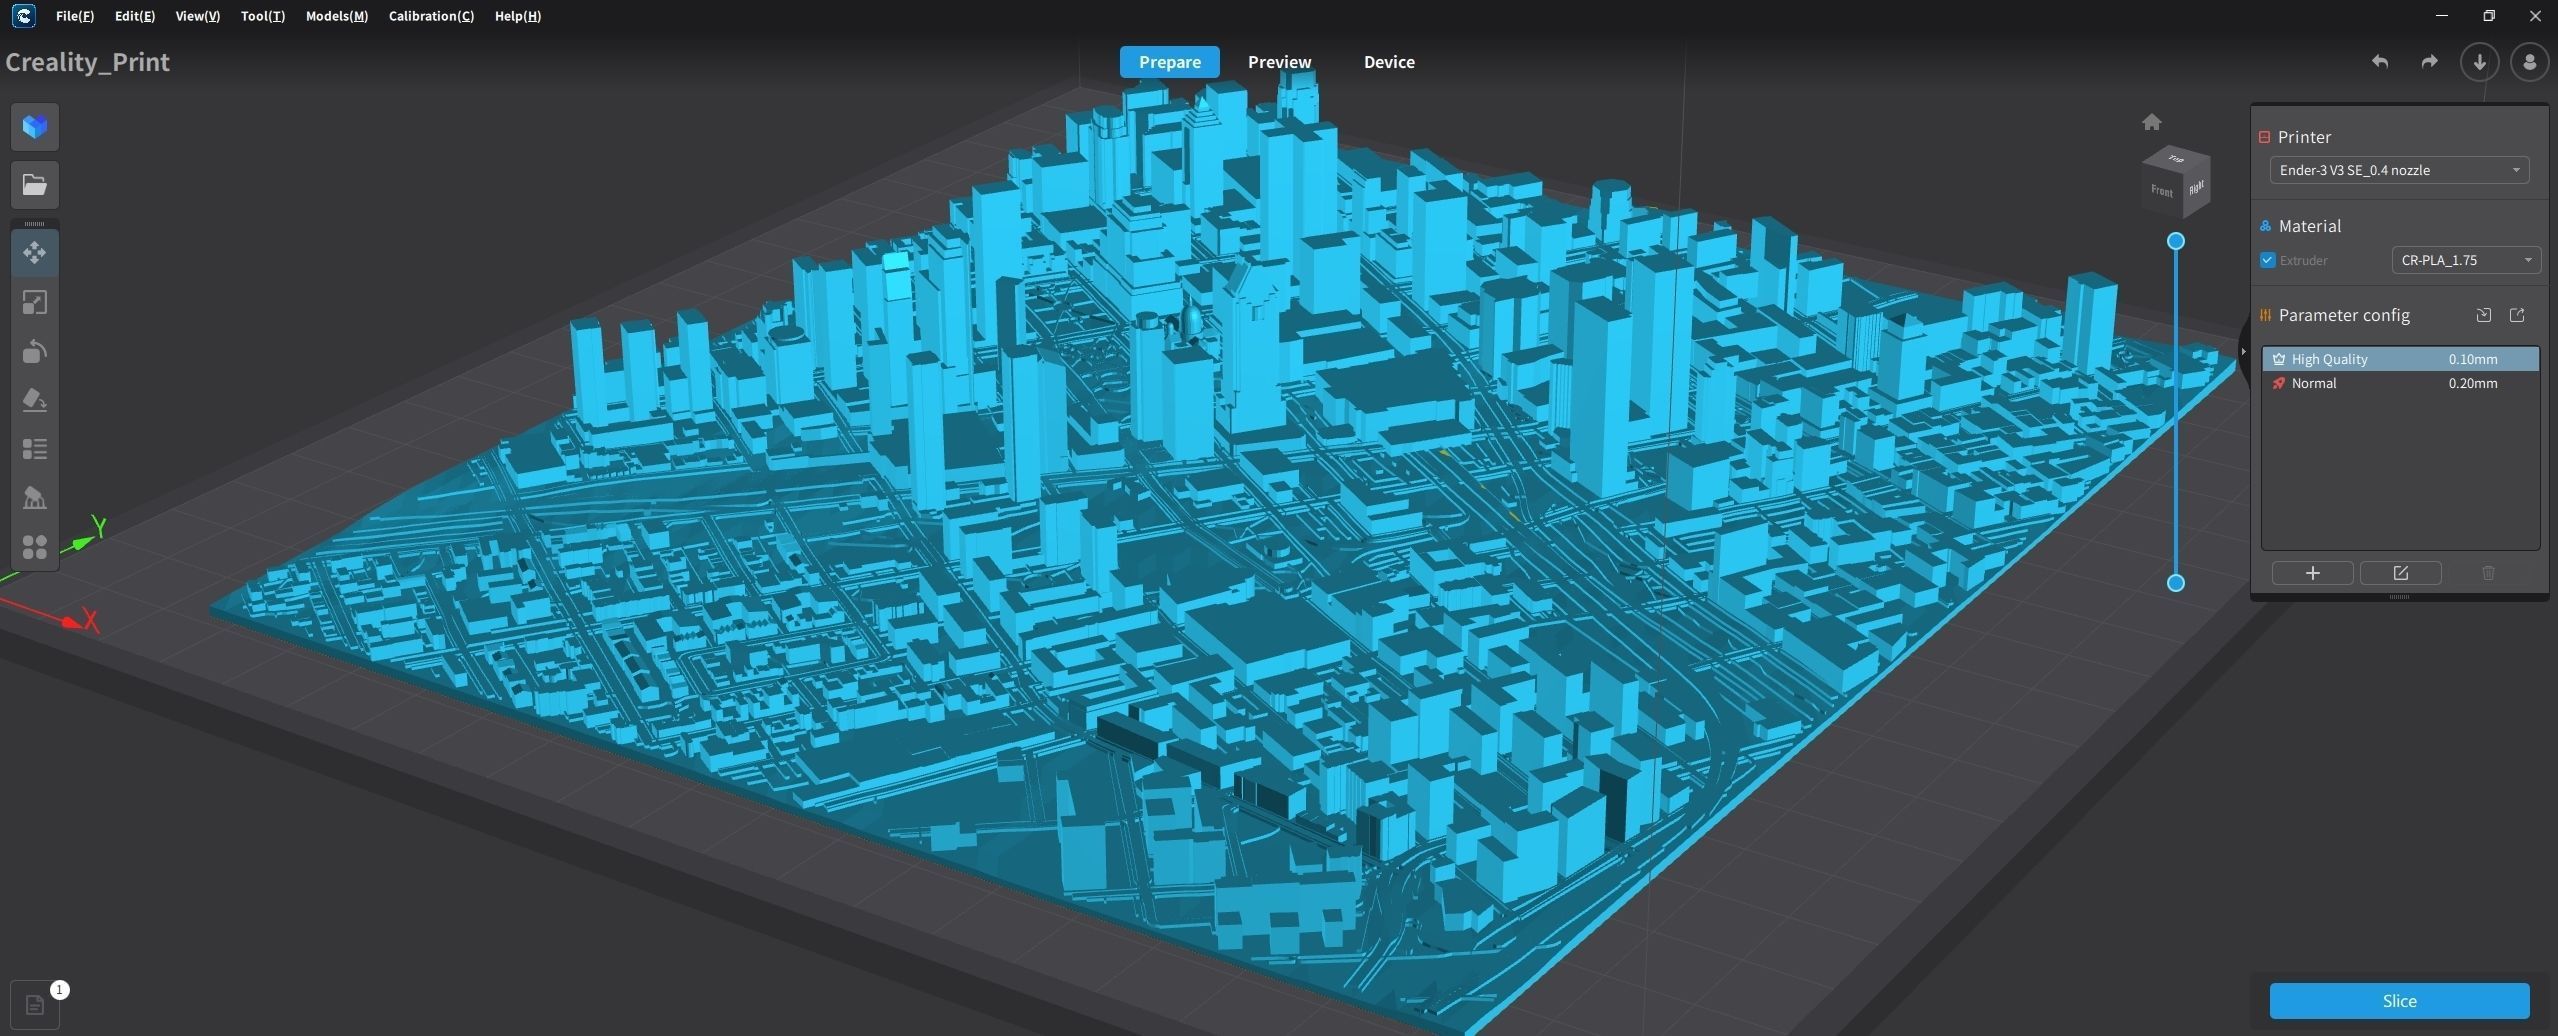Open the Calibration menu
The height and width of the screenshot is (1036, 2558).
(431, 16)
